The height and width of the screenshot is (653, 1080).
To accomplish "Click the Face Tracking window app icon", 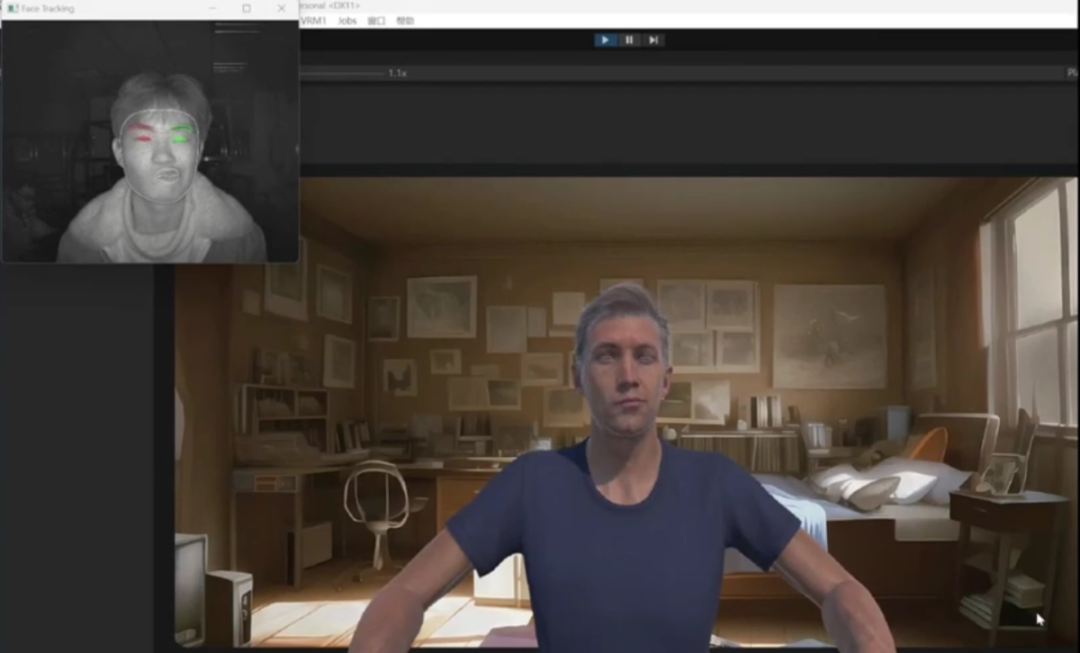I will pos(13,8).
